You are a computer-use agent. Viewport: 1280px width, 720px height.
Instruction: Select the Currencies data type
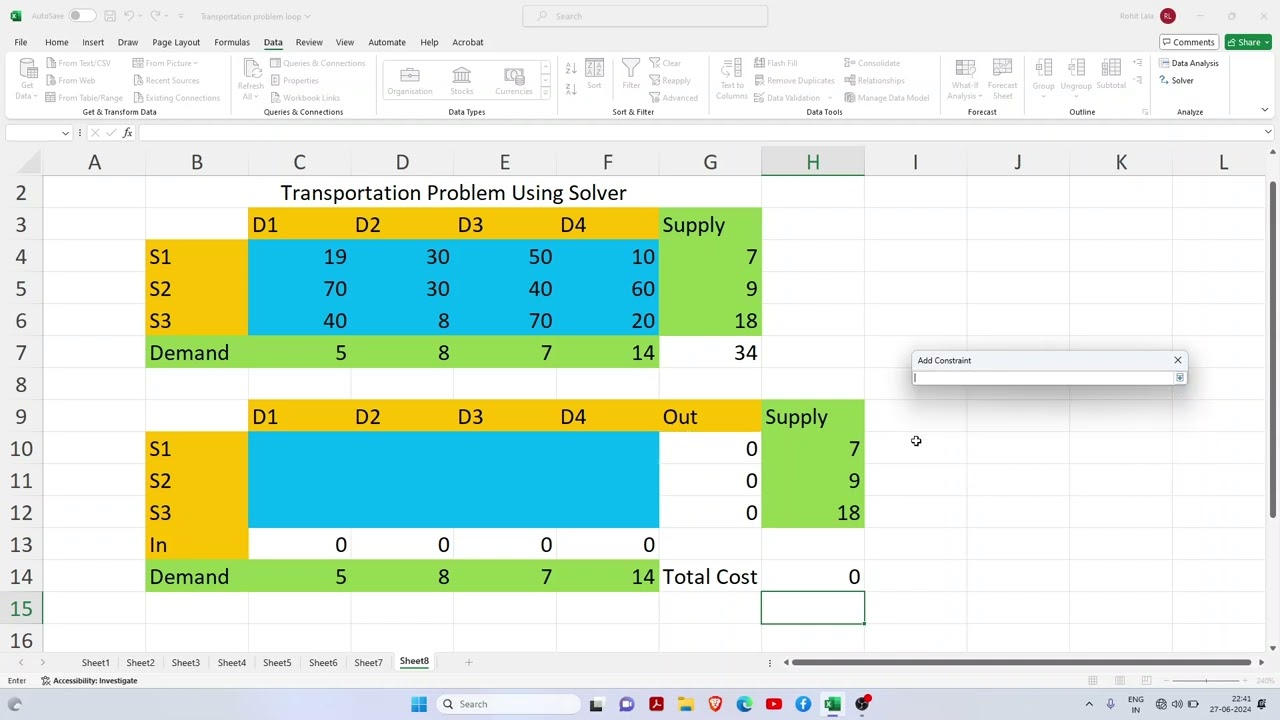(513, 81)
